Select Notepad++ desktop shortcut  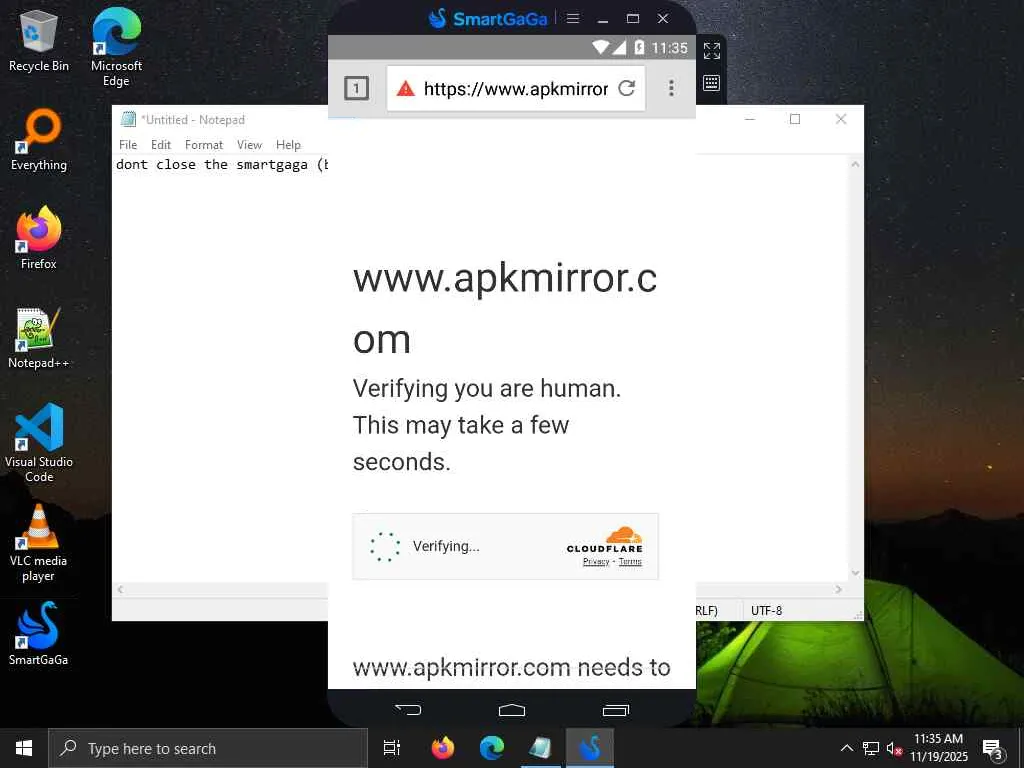pyautogui.click(x=39, y=338)
